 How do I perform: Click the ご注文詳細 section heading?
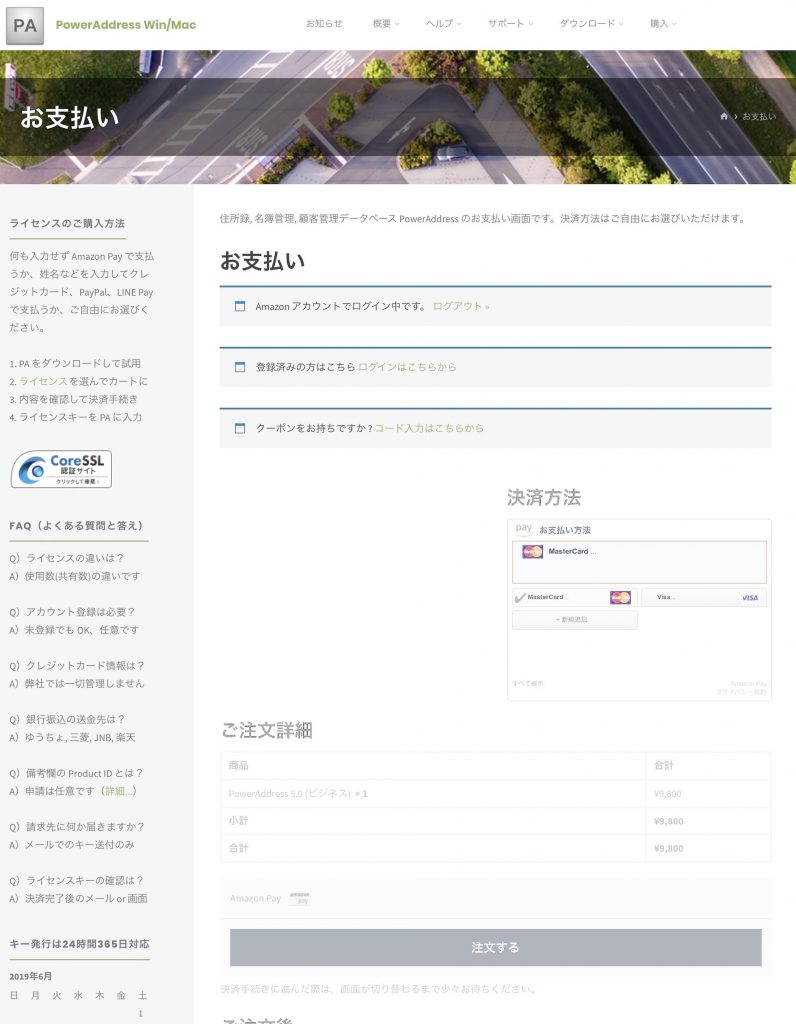click(x=267, y=730)
